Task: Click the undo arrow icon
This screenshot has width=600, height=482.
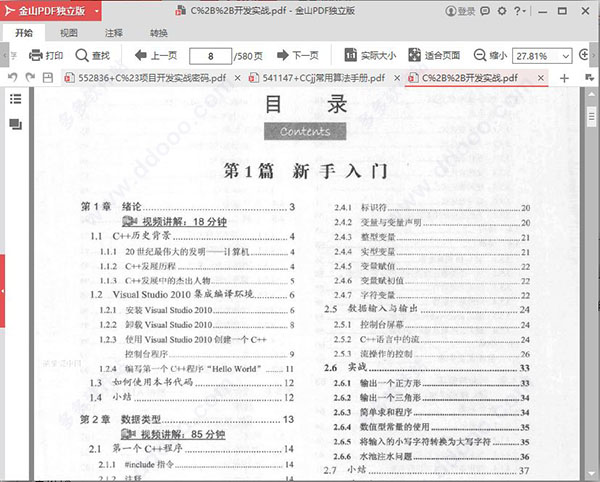Action: [x=13, y=78]
